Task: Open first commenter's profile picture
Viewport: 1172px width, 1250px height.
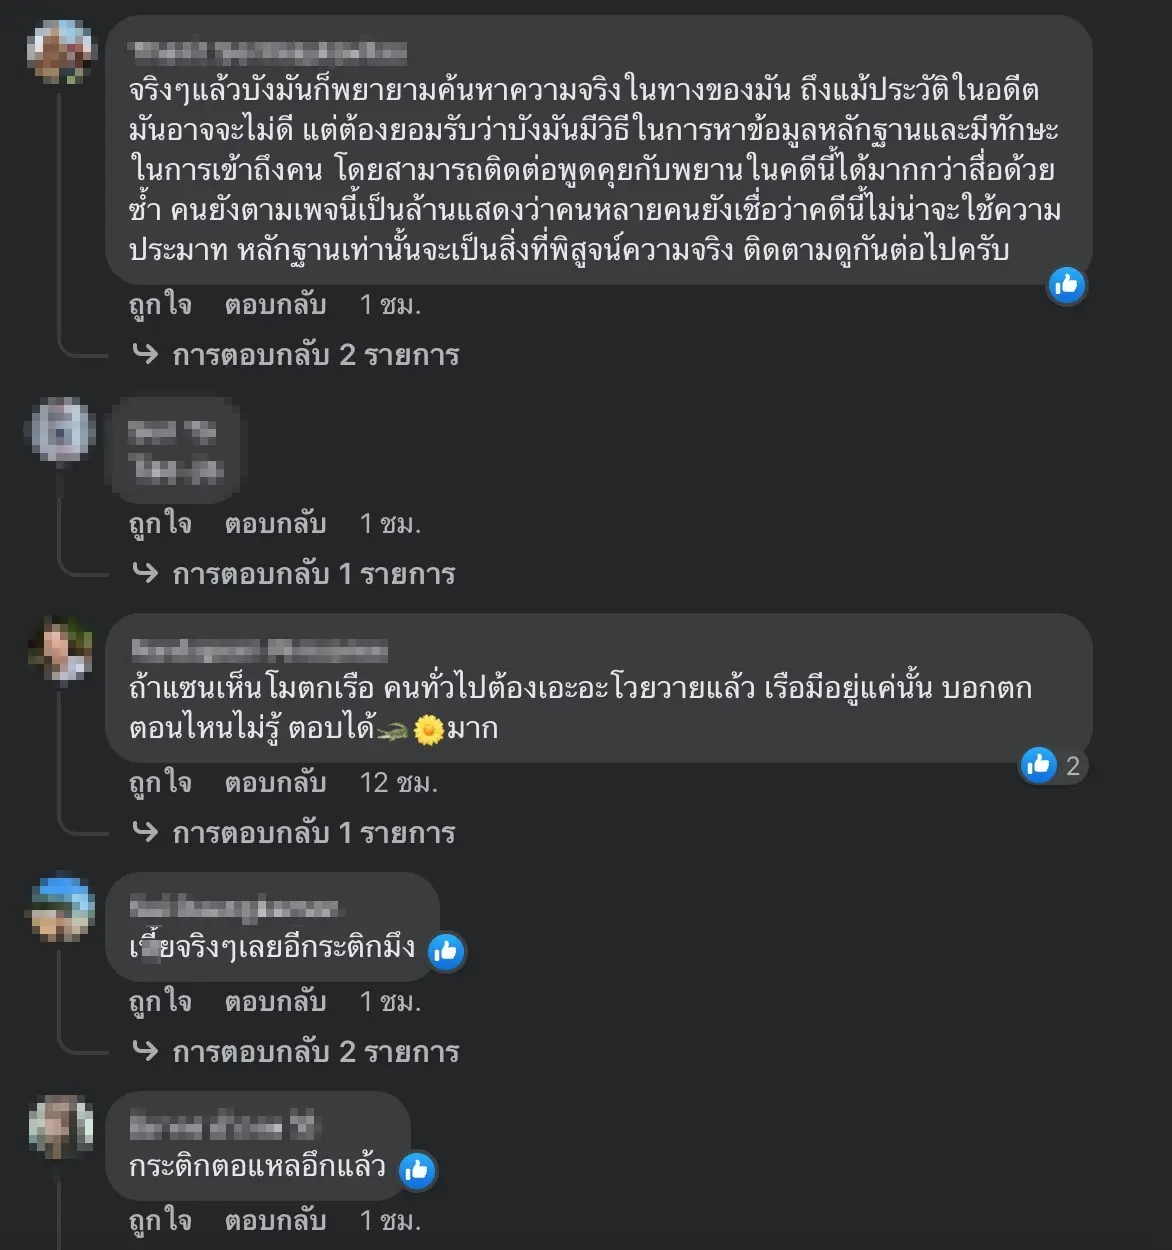Action: [61, 50]
